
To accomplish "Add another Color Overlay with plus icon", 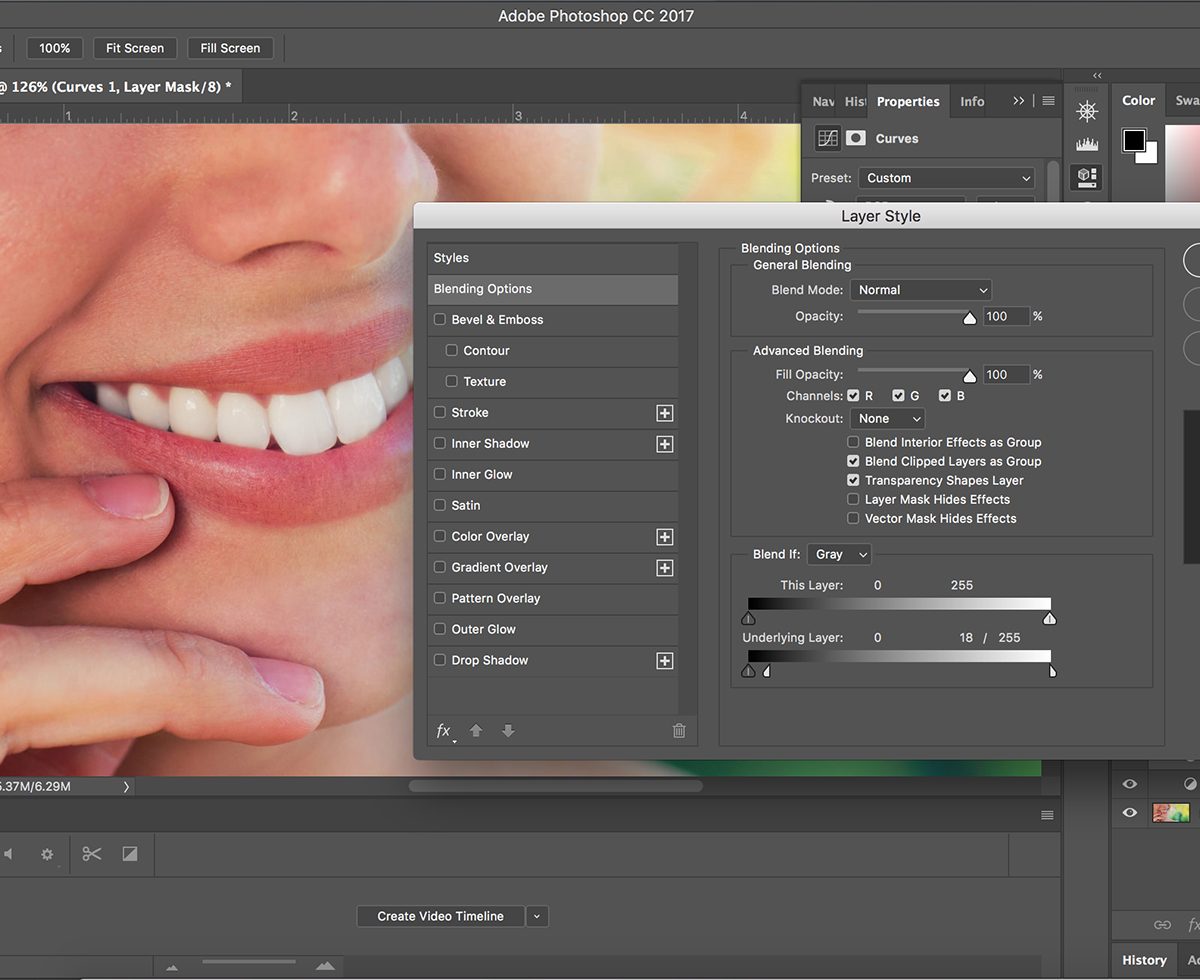I will coord(665,537).
